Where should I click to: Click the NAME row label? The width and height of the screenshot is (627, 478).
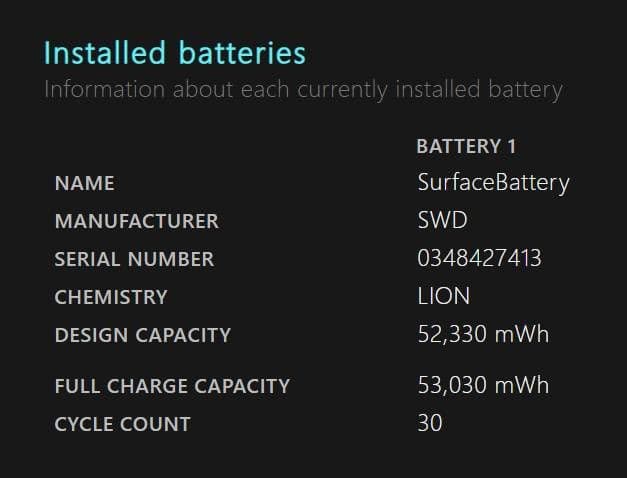point(84,183)
